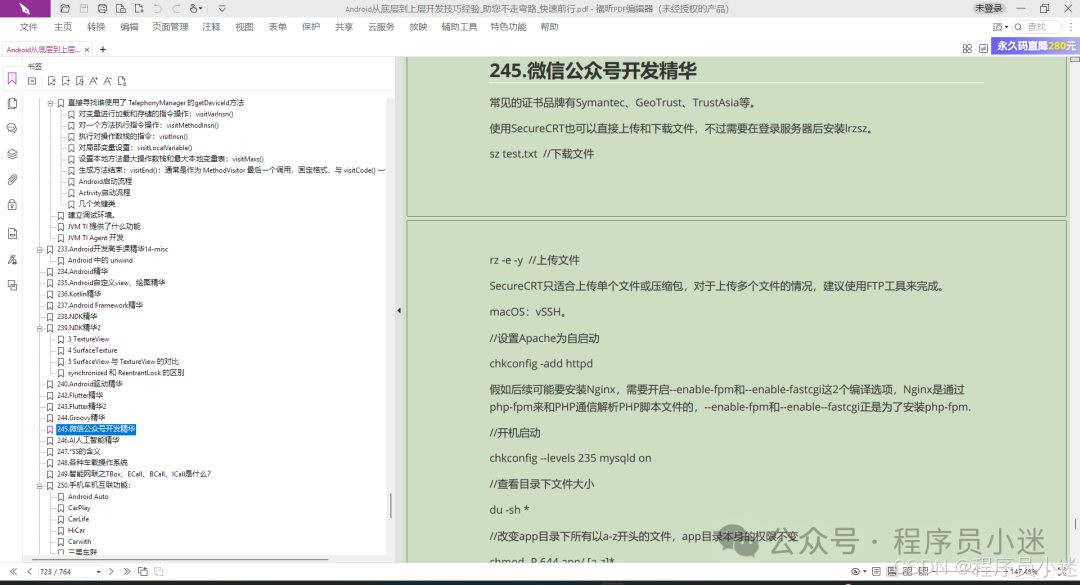Open the customize quick access toolbar dropdown
This screenshot has height=585, width=1080.
pos(222,9)
